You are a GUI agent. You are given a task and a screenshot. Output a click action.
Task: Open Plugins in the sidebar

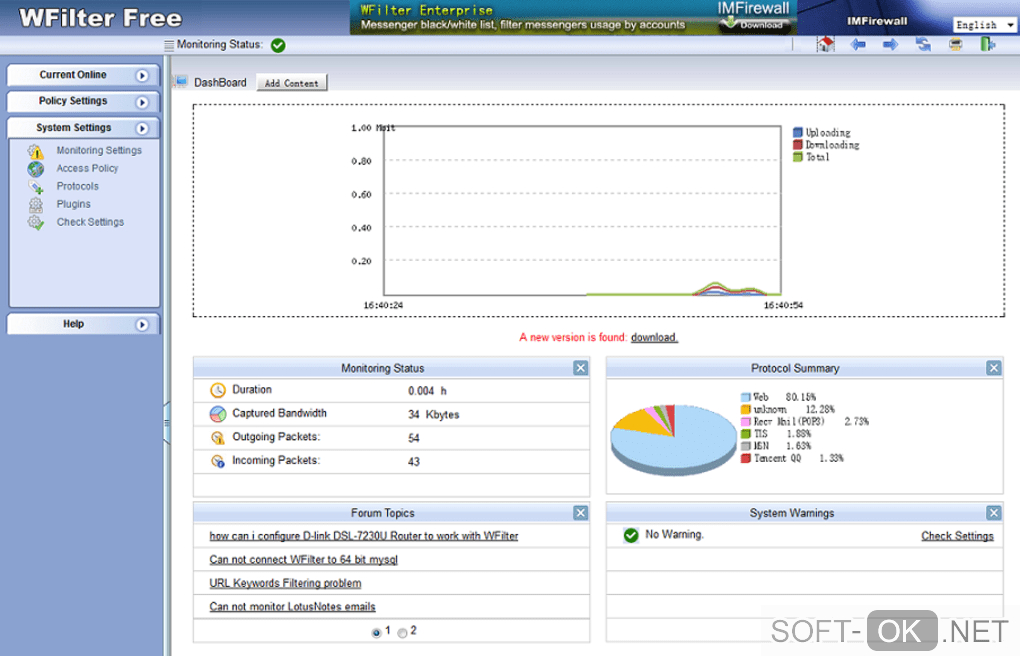[74, 204]
